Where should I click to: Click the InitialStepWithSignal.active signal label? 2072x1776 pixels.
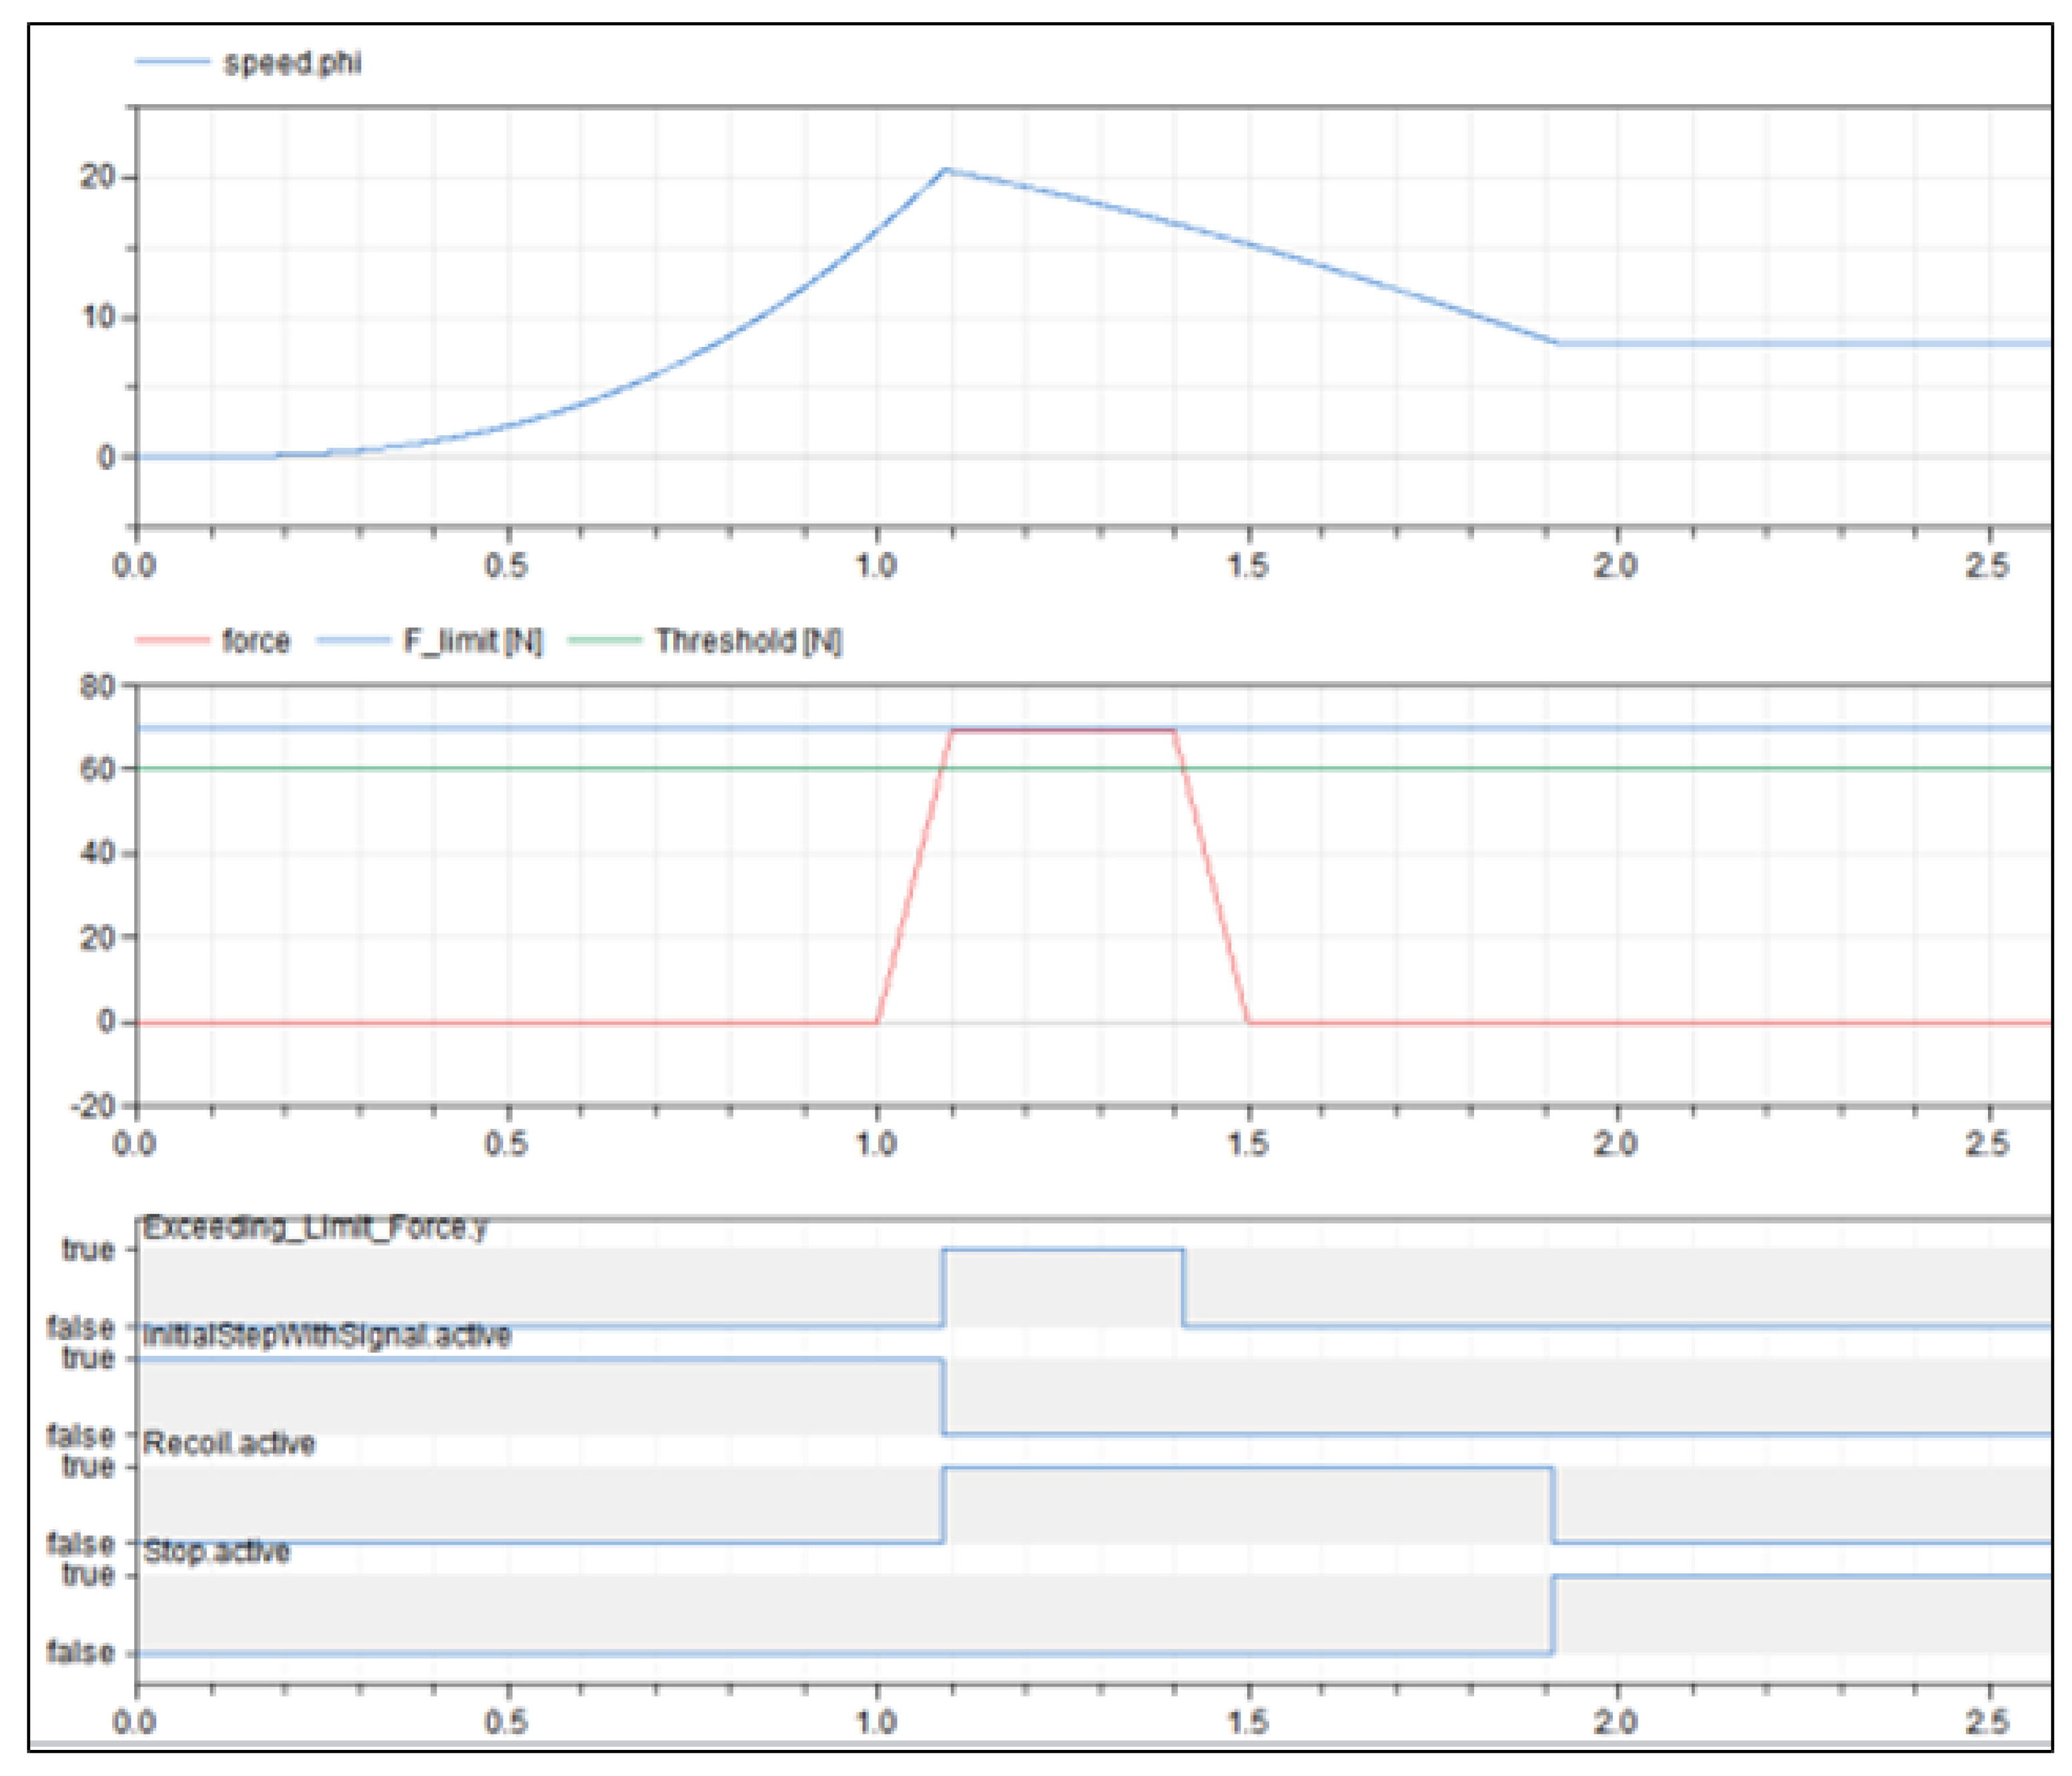[x=327, y=1335]
